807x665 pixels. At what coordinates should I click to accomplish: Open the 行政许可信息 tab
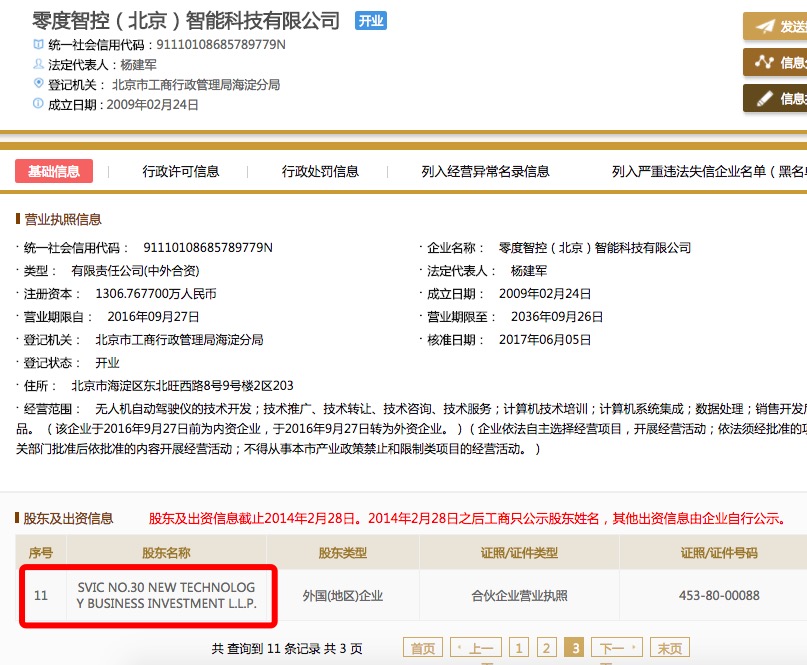coord(181,171)
